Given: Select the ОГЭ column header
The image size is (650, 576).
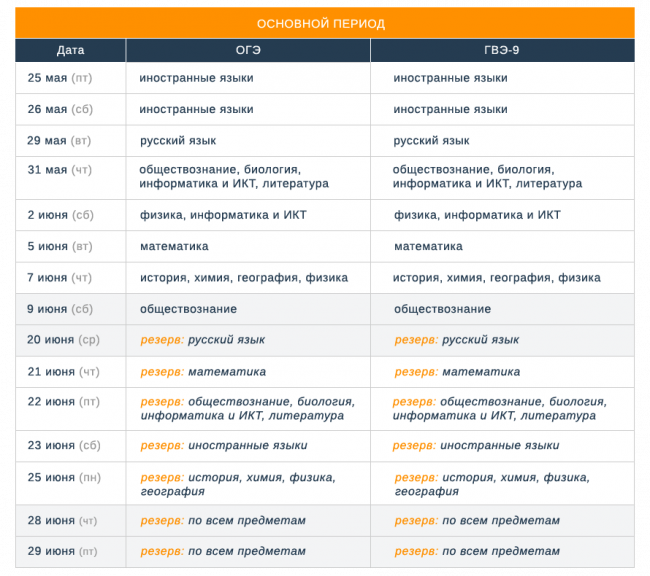Looking at the screenshot, I should [x=247, y=50].
